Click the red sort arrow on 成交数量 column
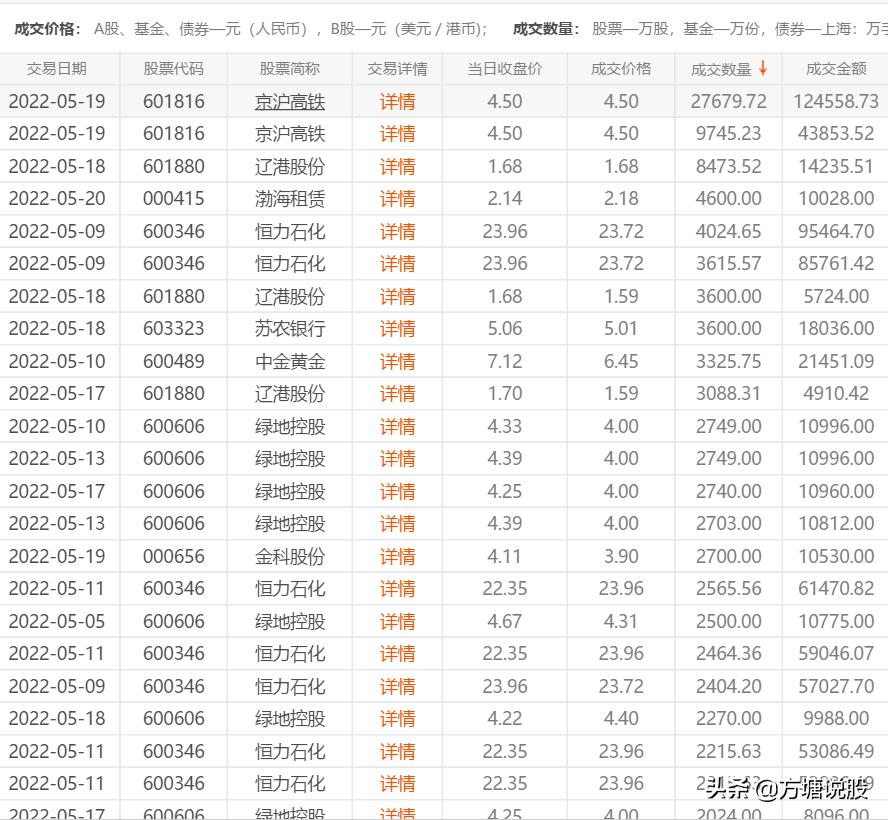Screen dimensions: 888x820 coord(762,69)
